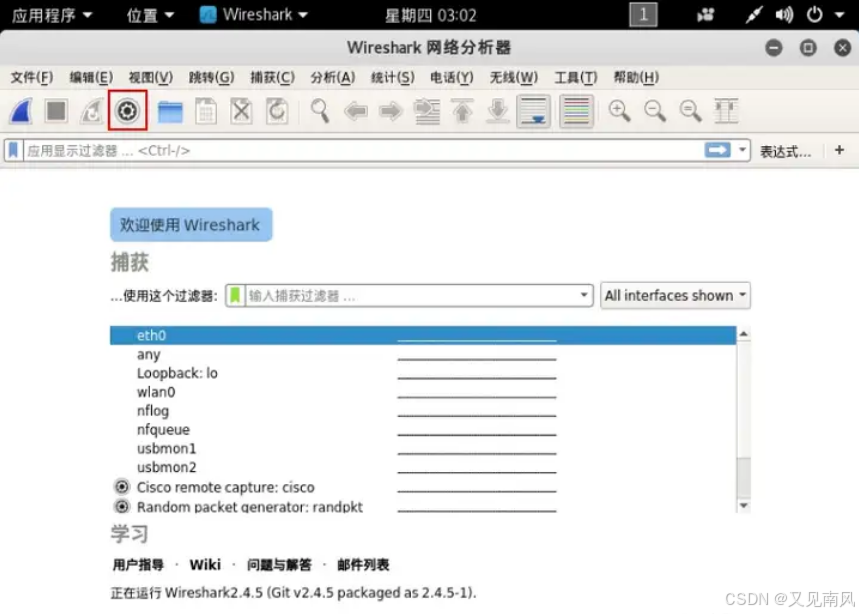This screenshot has width=859, height=614.
Task: Restart the current capture
Action: (92, 111)
